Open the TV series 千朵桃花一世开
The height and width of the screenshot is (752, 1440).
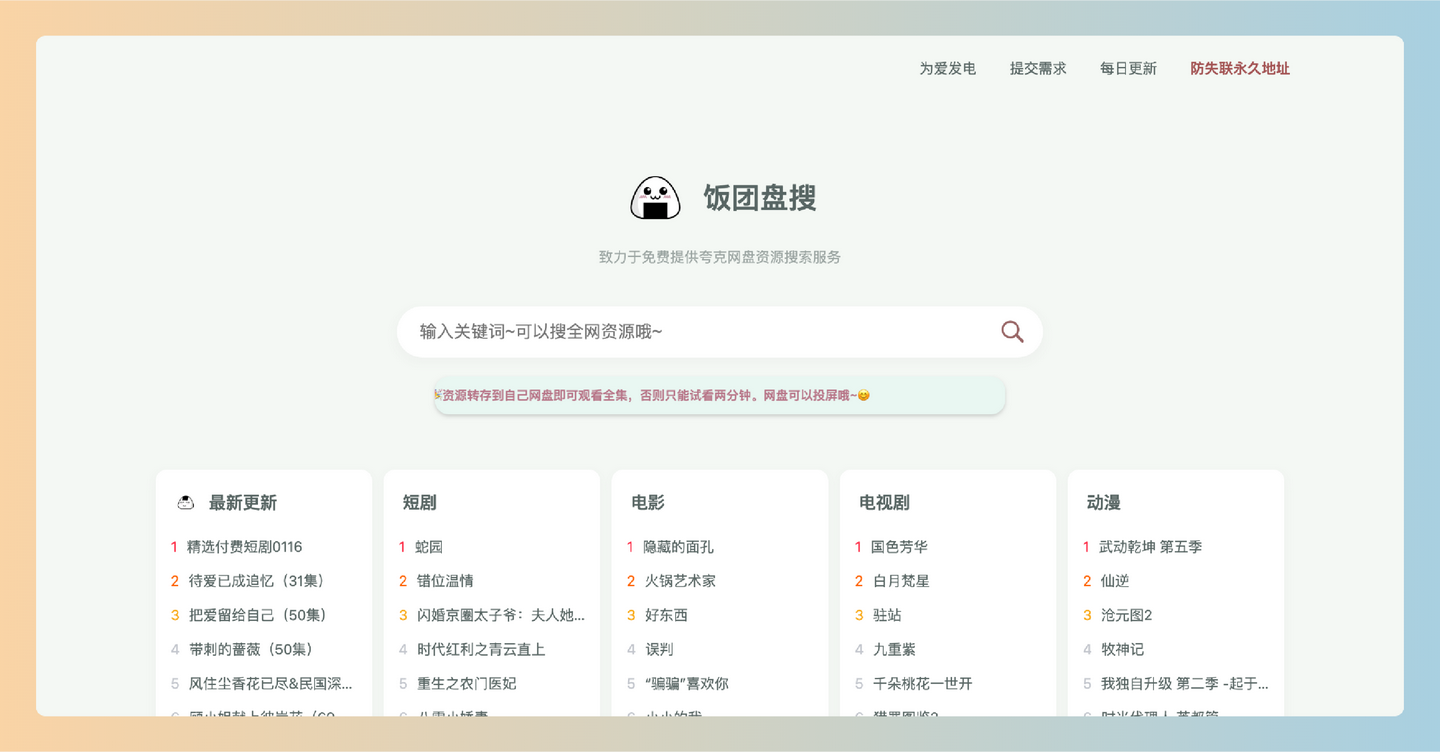pyautogui.click(x=922, y=683)
